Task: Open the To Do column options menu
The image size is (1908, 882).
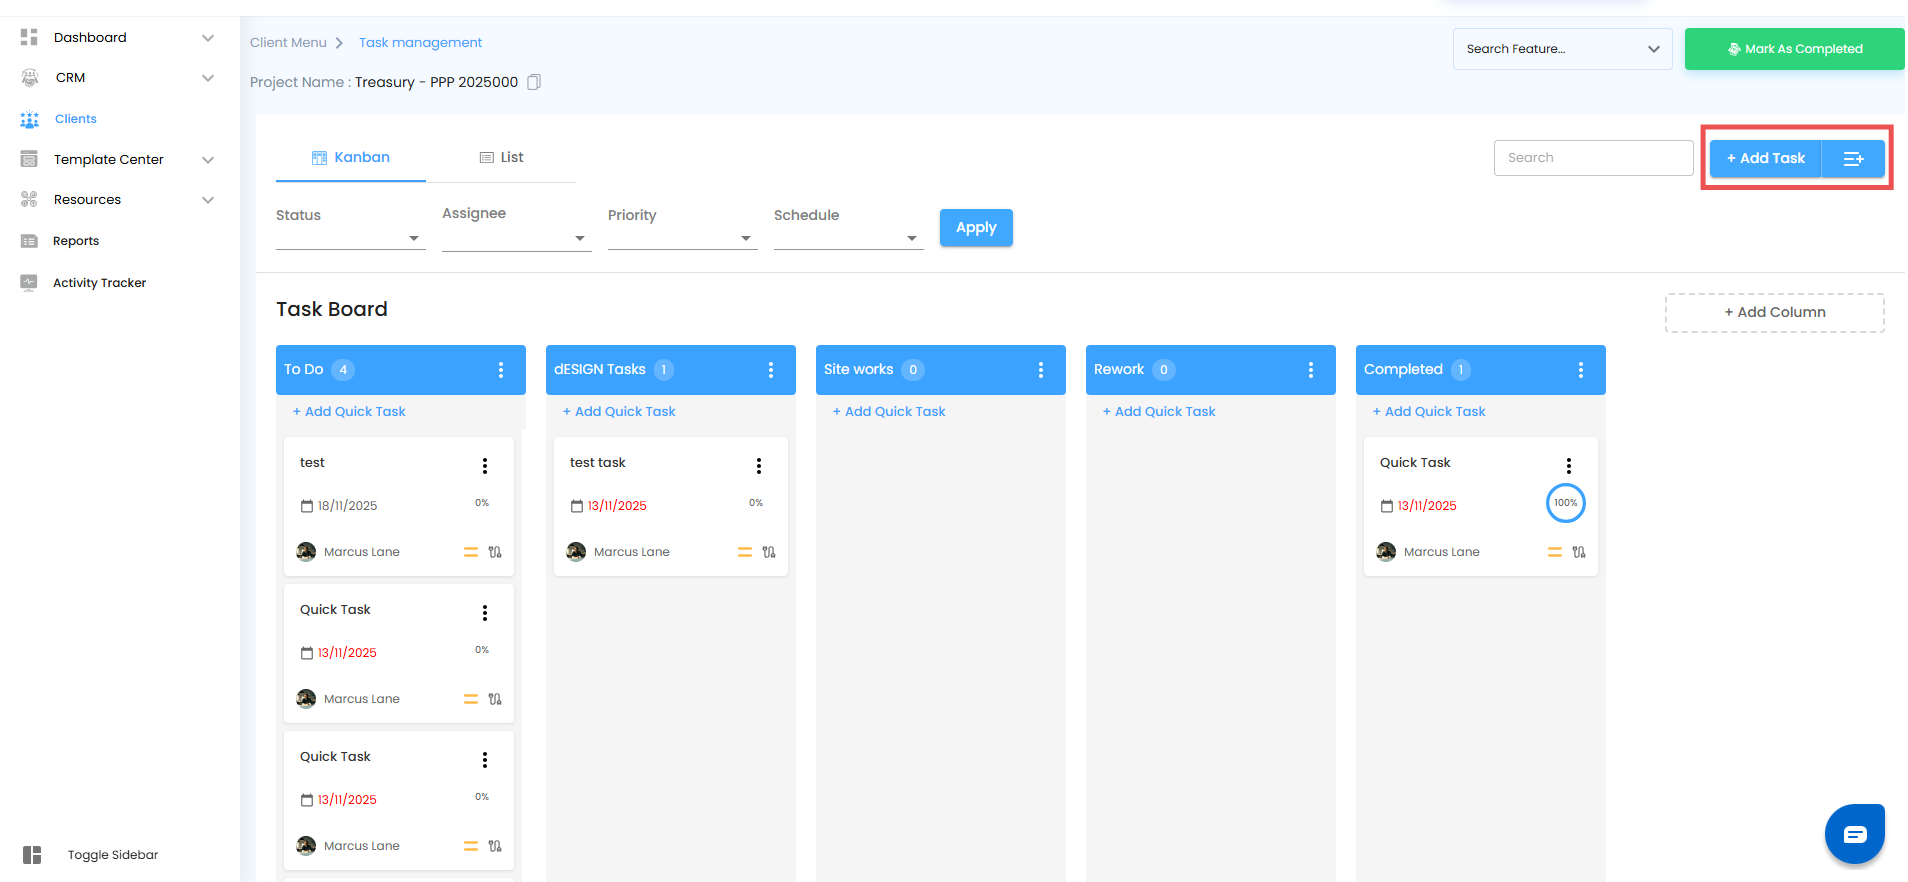Action: pos(501,370)
